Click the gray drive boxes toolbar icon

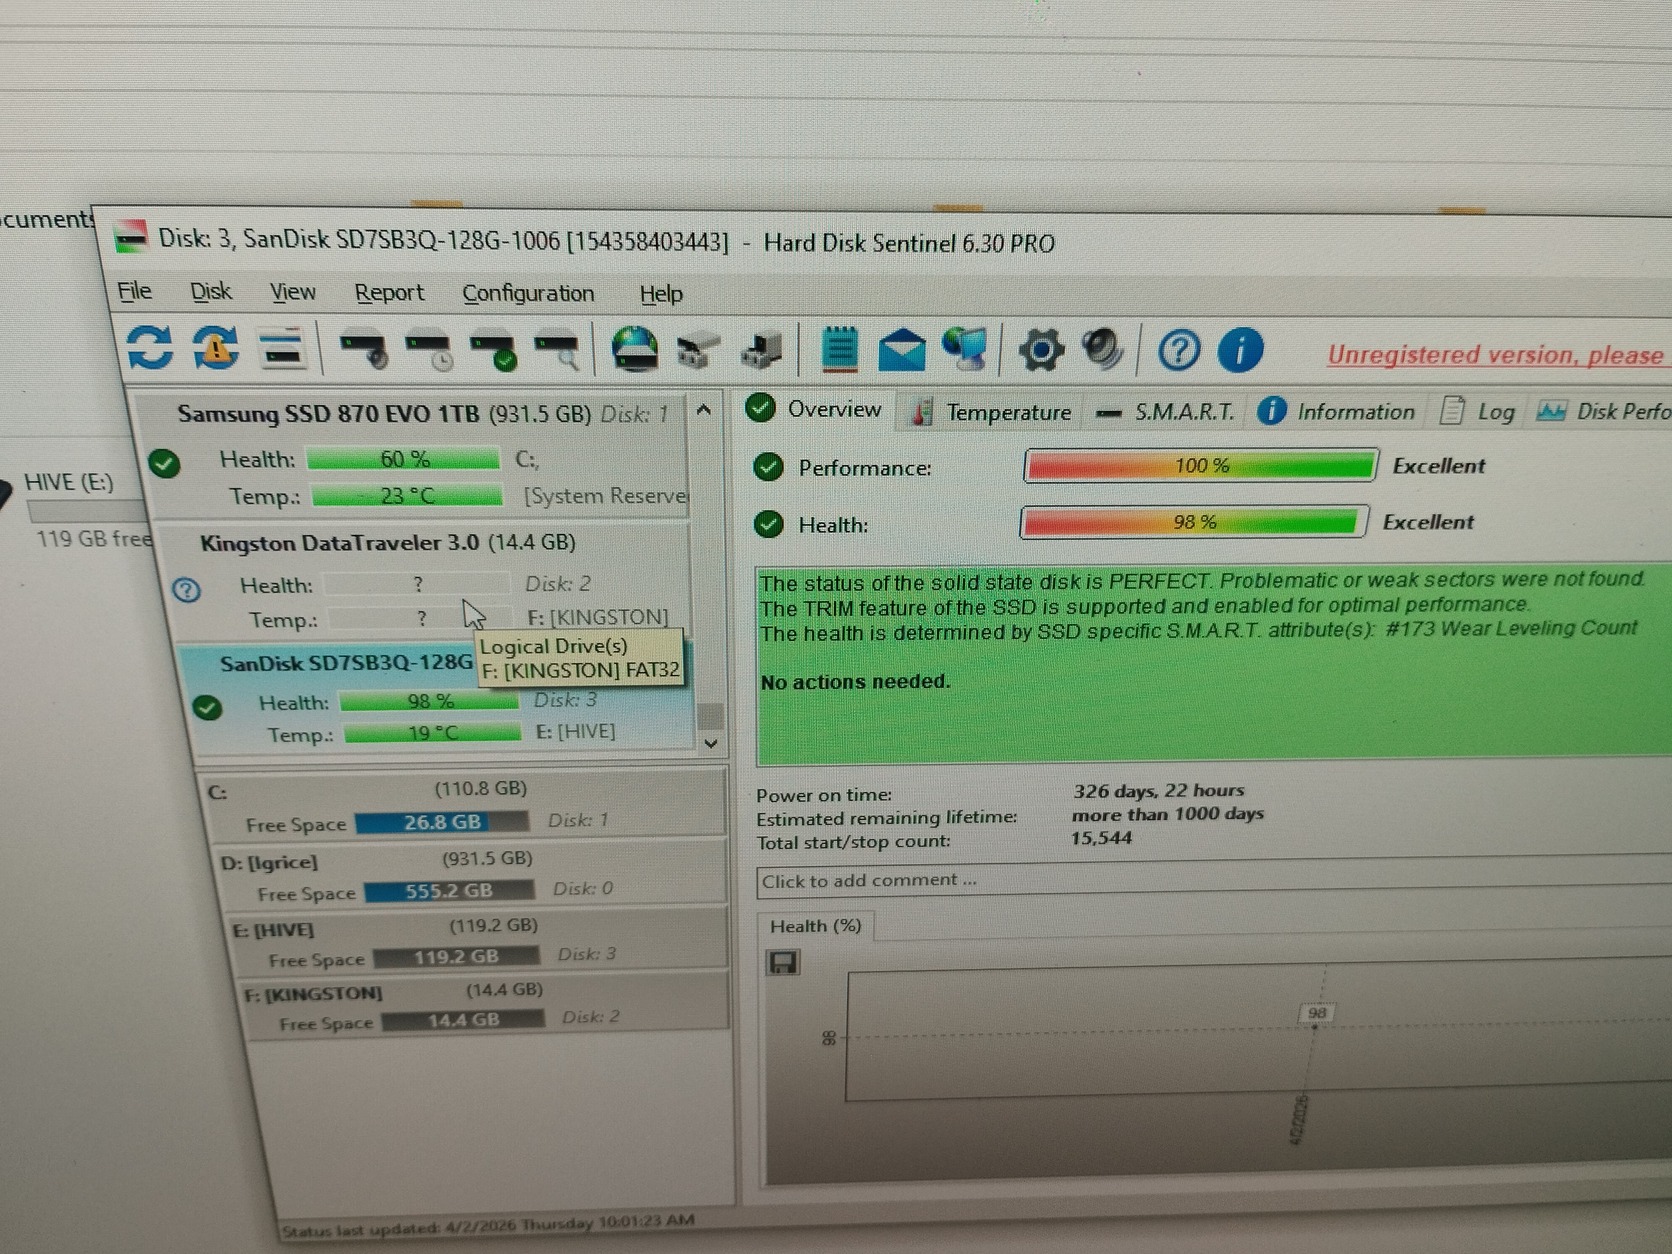tap(698, 352)
